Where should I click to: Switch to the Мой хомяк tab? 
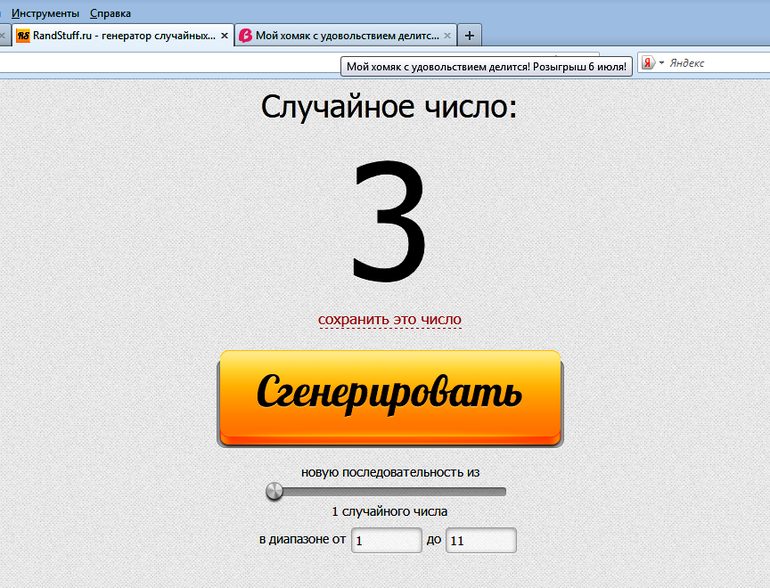click(x=346, y=35)
